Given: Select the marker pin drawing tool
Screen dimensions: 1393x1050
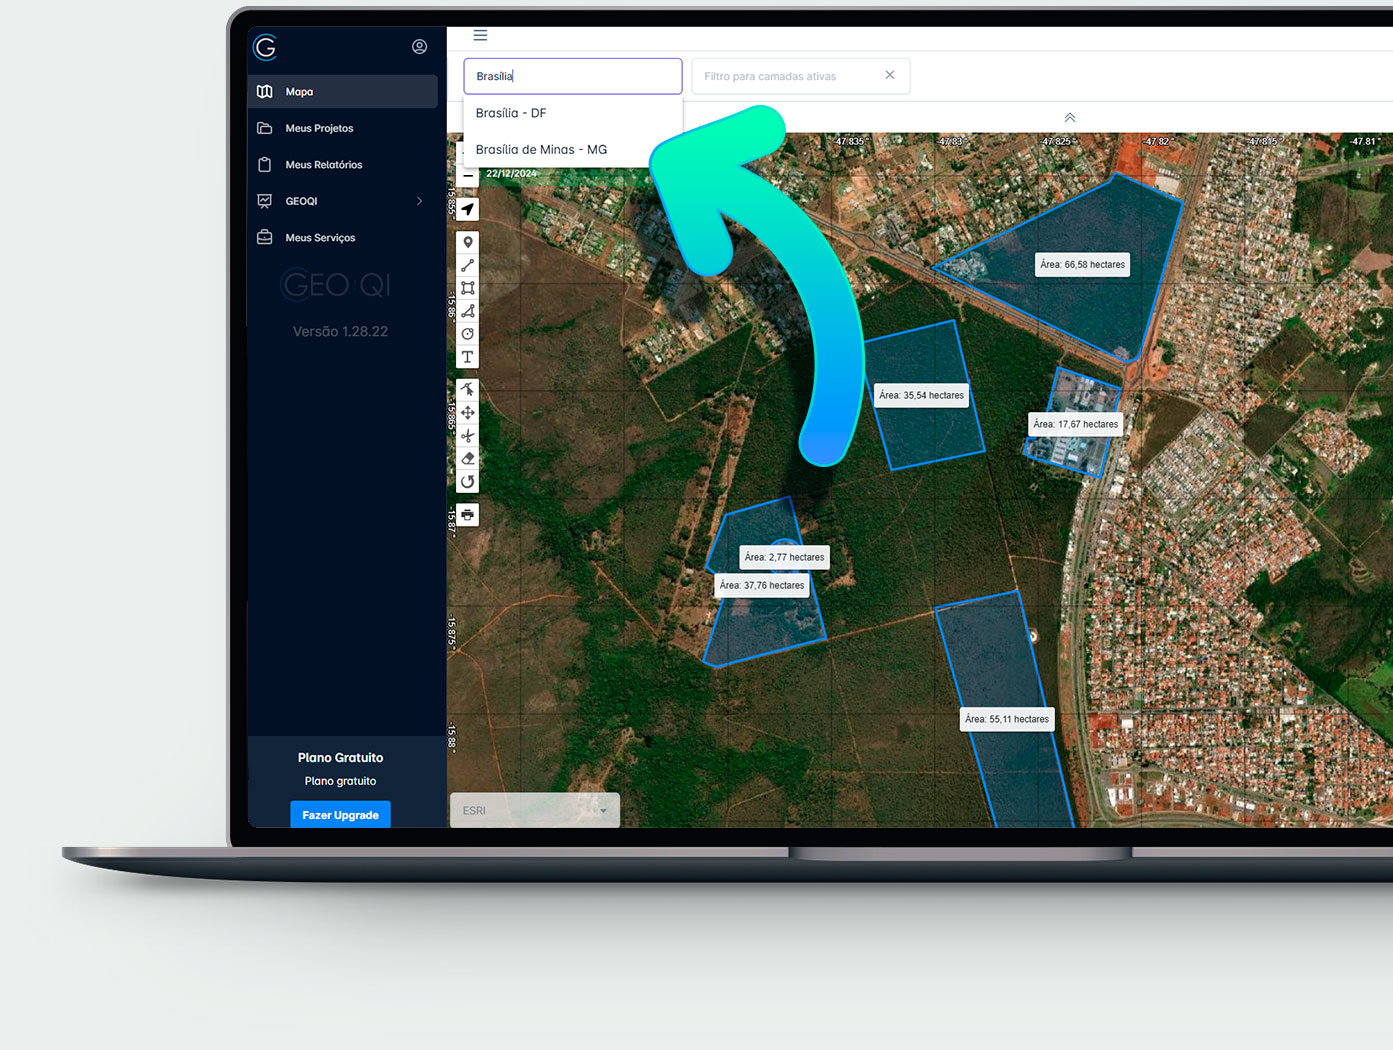Looking at the screenshot, I should [x=468, y=242].
